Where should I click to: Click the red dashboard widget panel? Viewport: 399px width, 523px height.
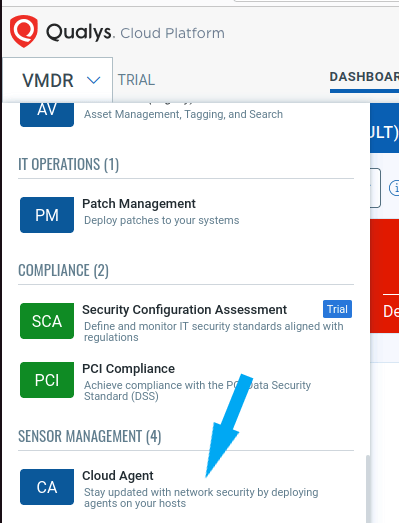(384, 276)
